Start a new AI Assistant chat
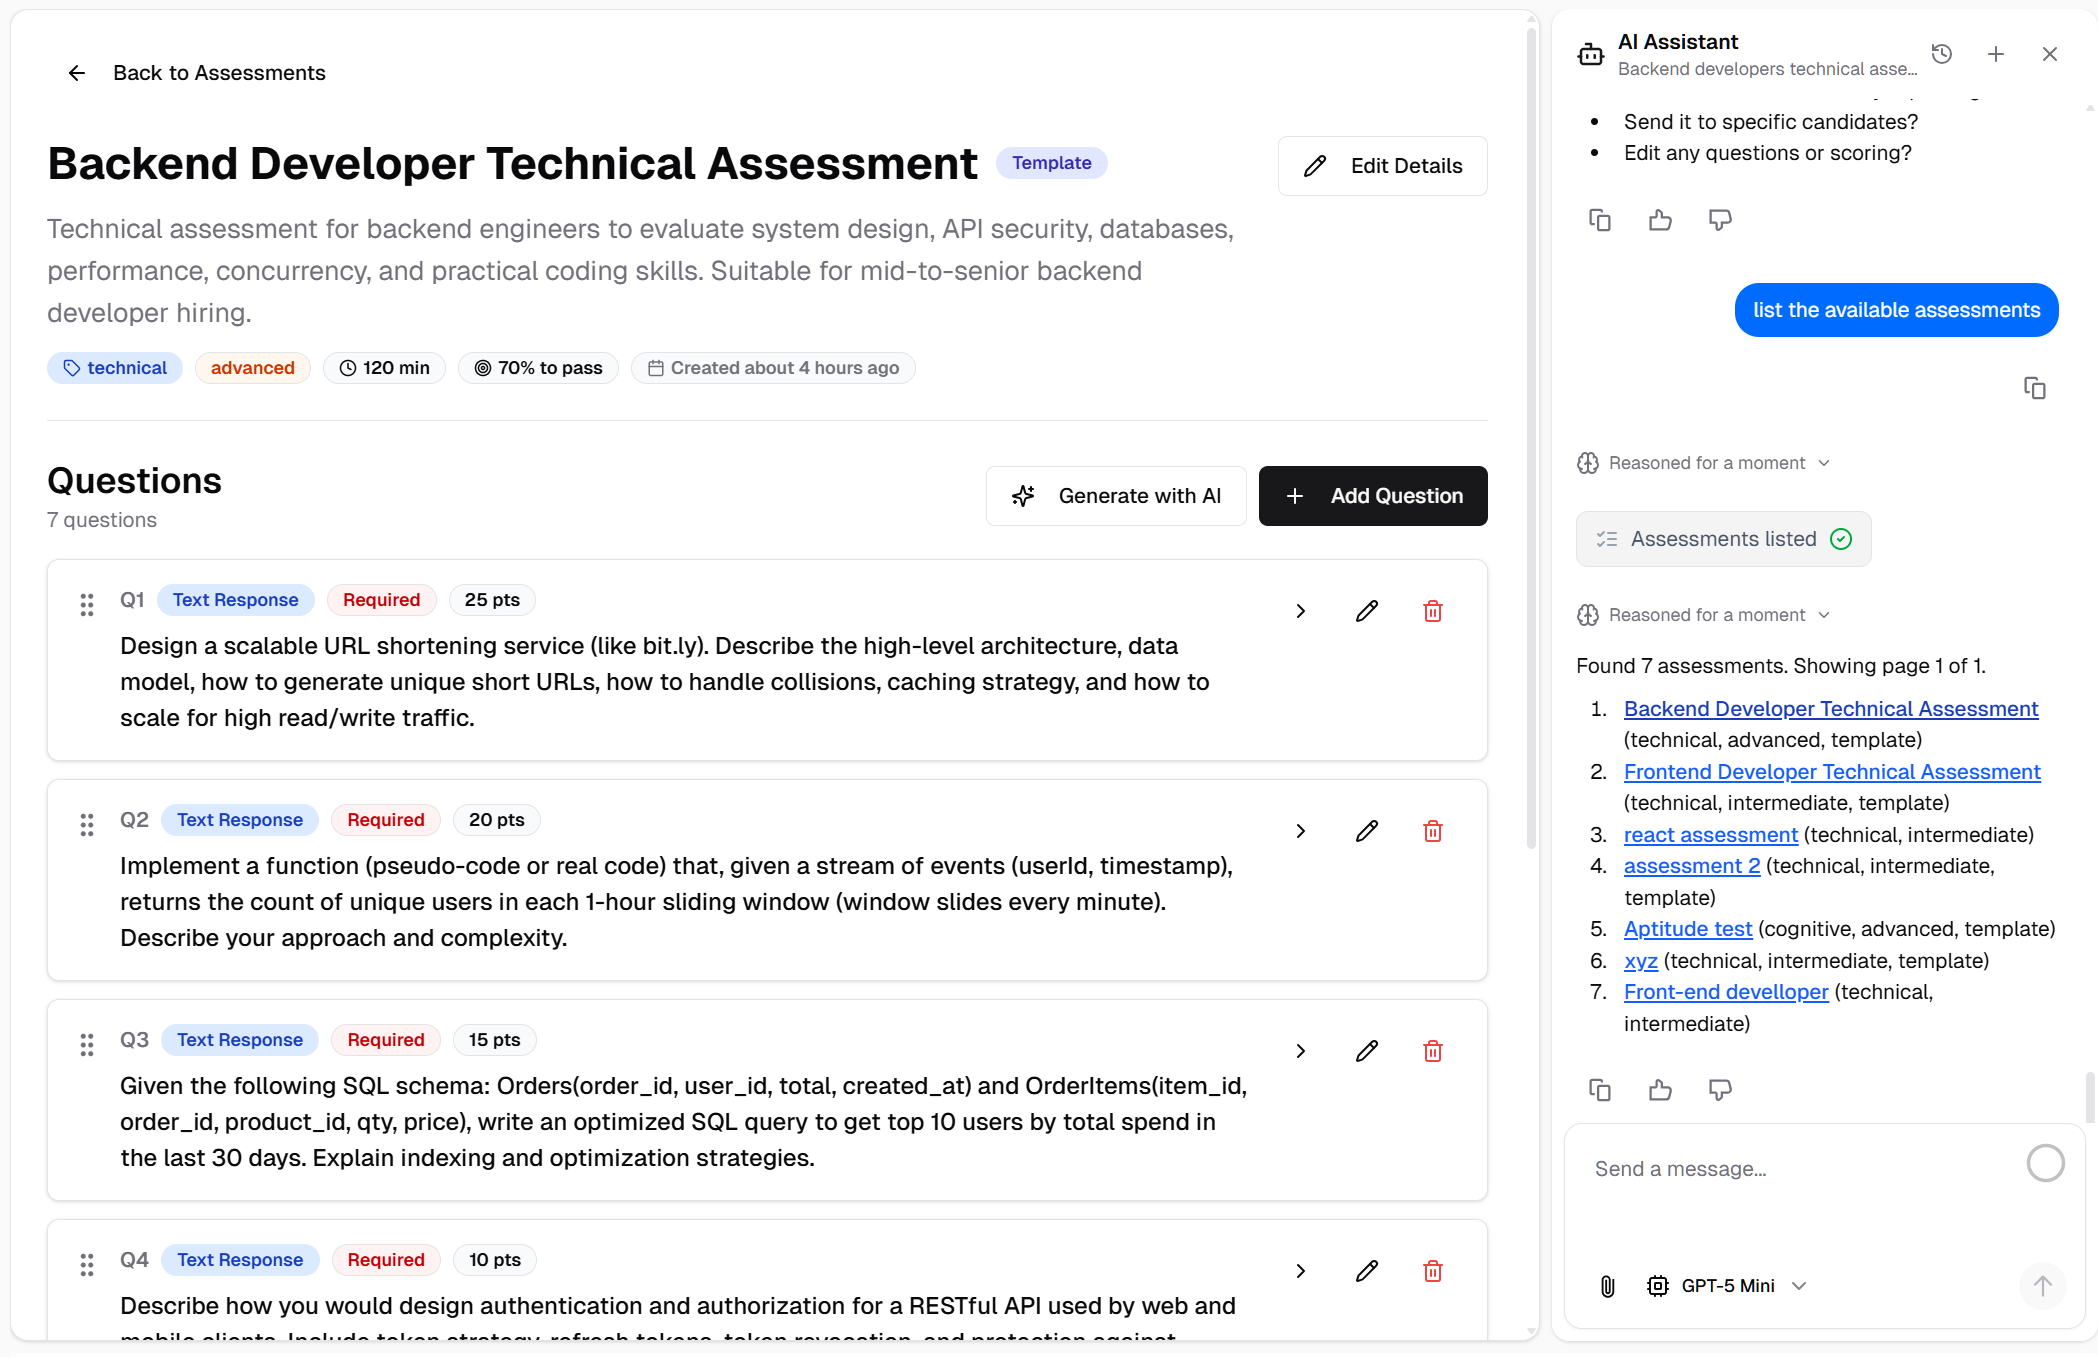 pos(1995,54)
